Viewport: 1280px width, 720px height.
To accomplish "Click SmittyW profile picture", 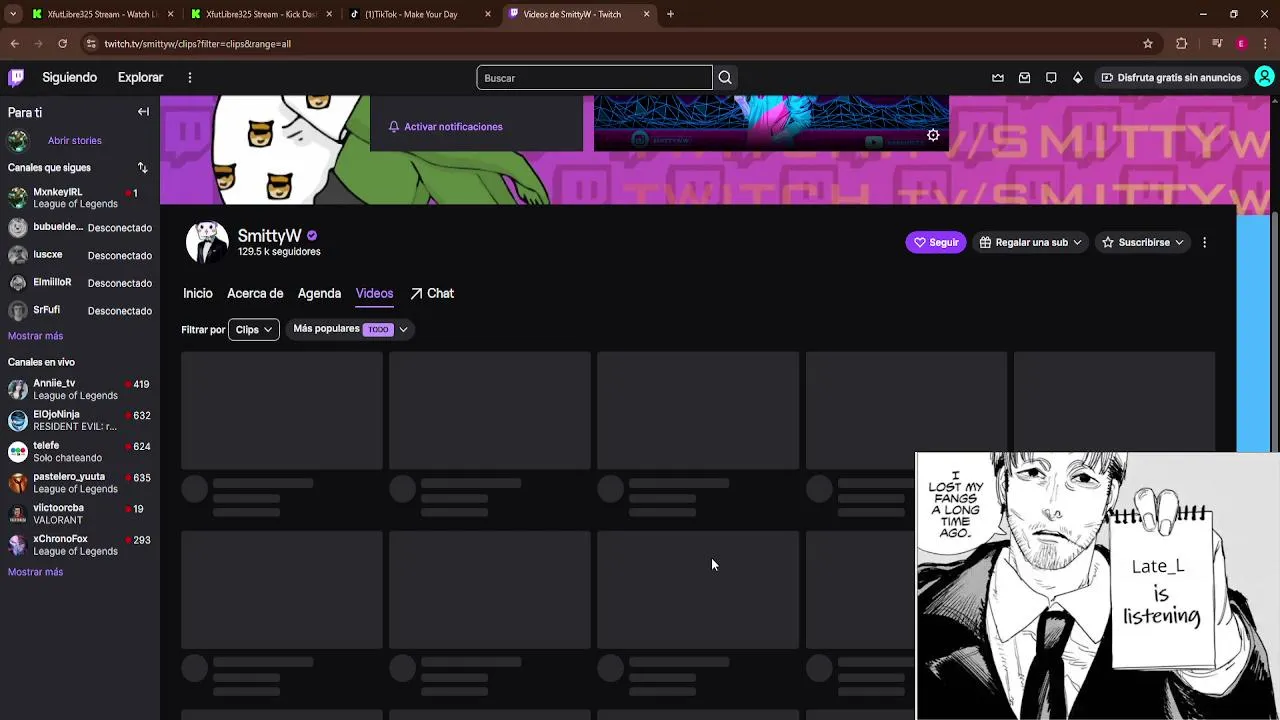I will [207, 243].
